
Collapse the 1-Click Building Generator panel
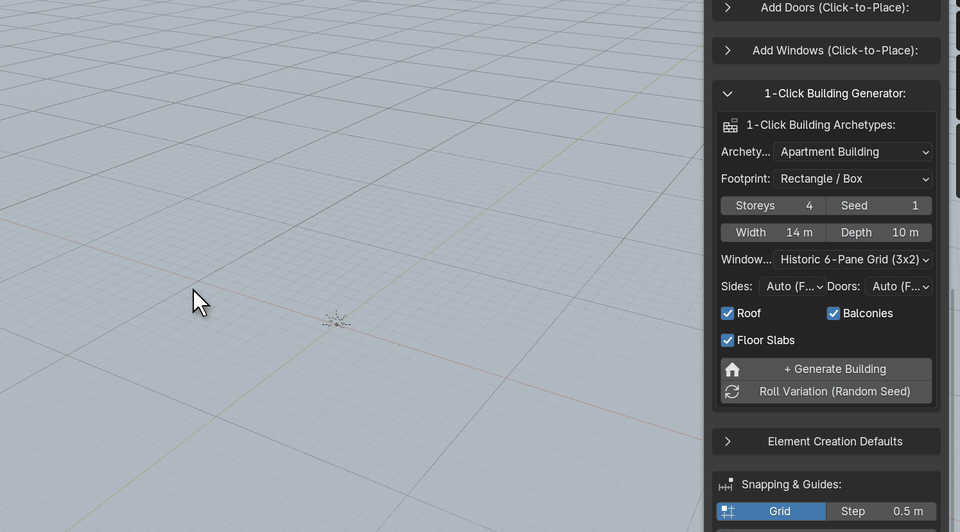coord(826,94)
